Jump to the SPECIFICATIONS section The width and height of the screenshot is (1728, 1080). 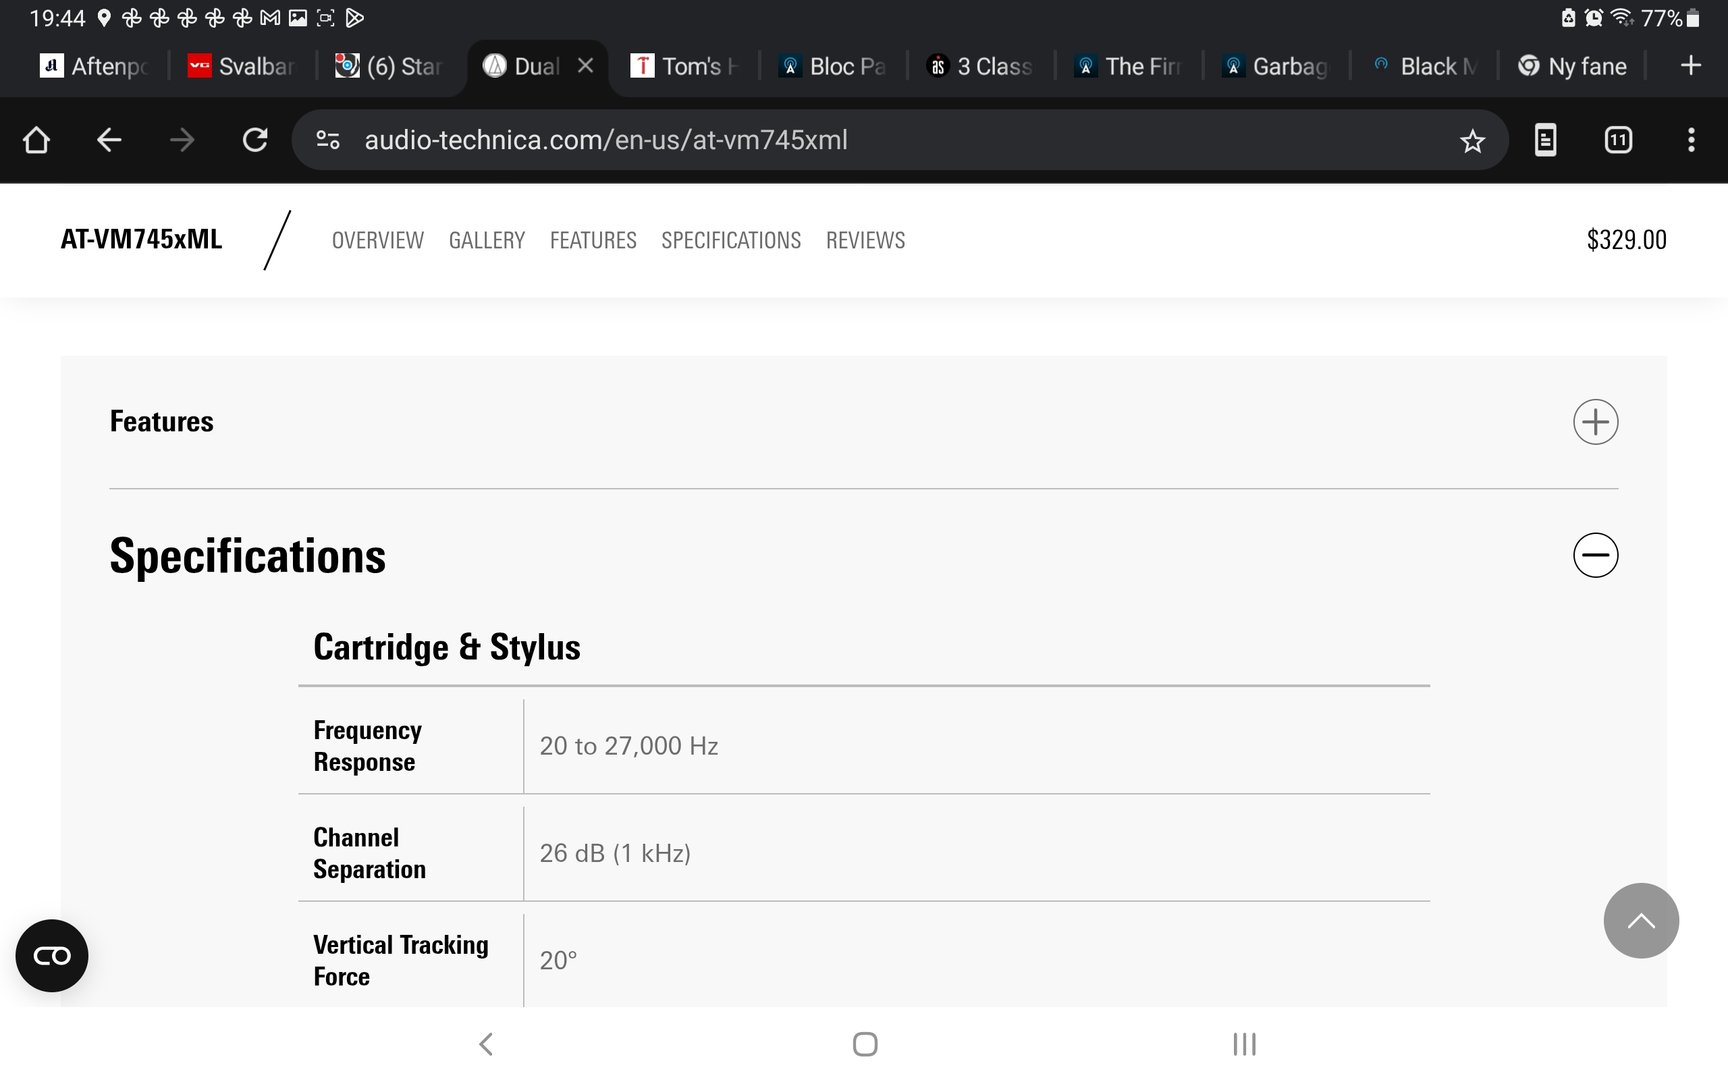731,240
